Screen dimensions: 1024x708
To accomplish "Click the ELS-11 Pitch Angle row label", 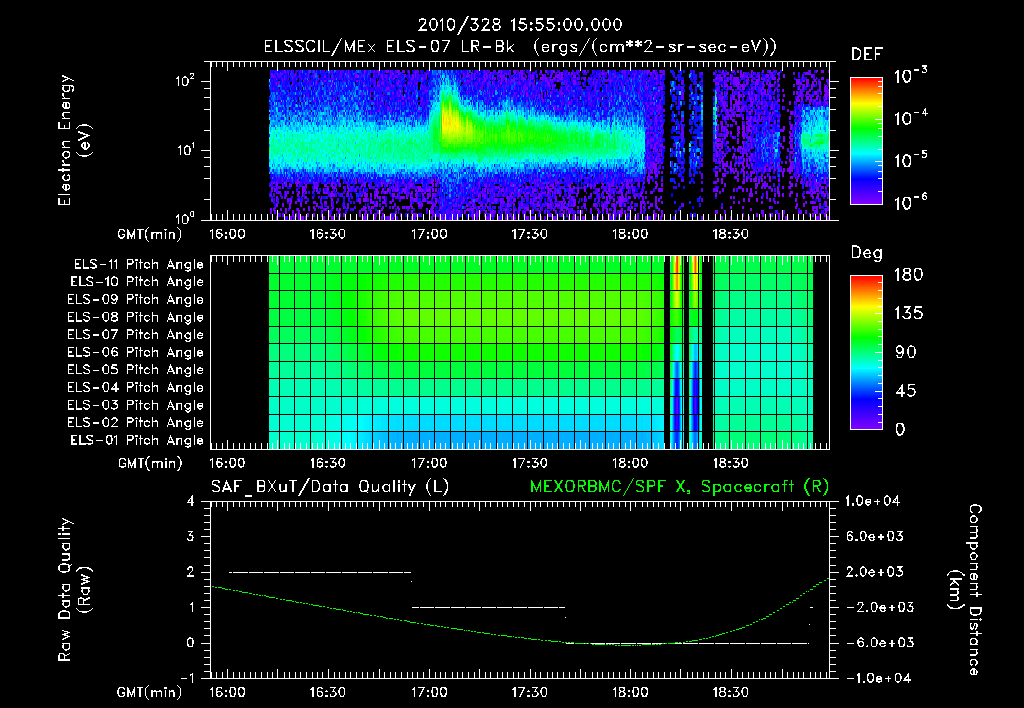I will pyautogui.click(x=138, y=265).
